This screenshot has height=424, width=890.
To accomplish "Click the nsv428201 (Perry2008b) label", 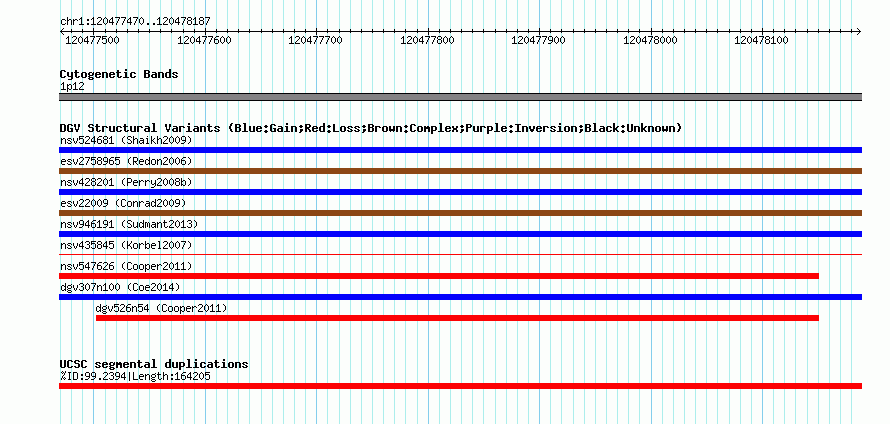I will click(126, 182).
